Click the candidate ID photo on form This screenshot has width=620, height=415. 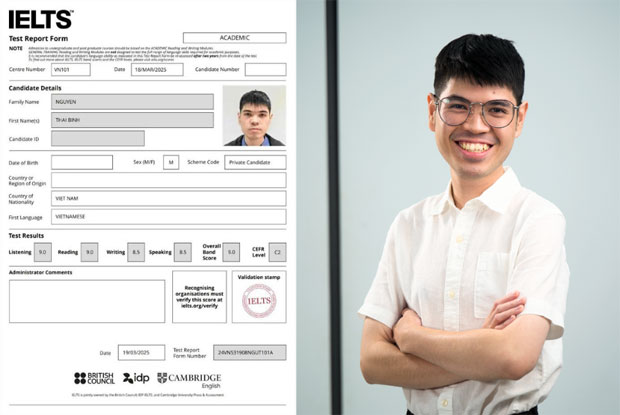pyautogui.click(x=254, y=116)
